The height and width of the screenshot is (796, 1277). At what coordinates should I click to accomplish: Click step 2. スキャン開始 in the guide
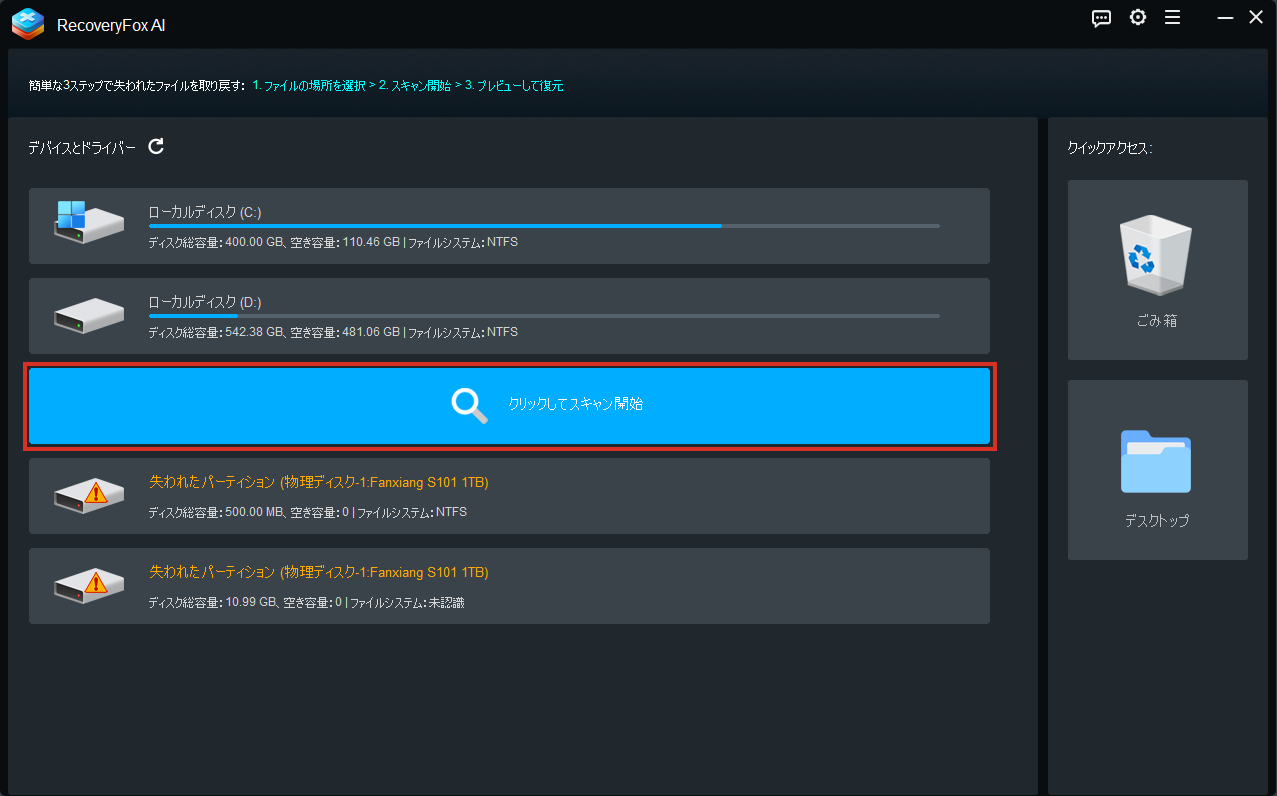click(x=414, y=86)
